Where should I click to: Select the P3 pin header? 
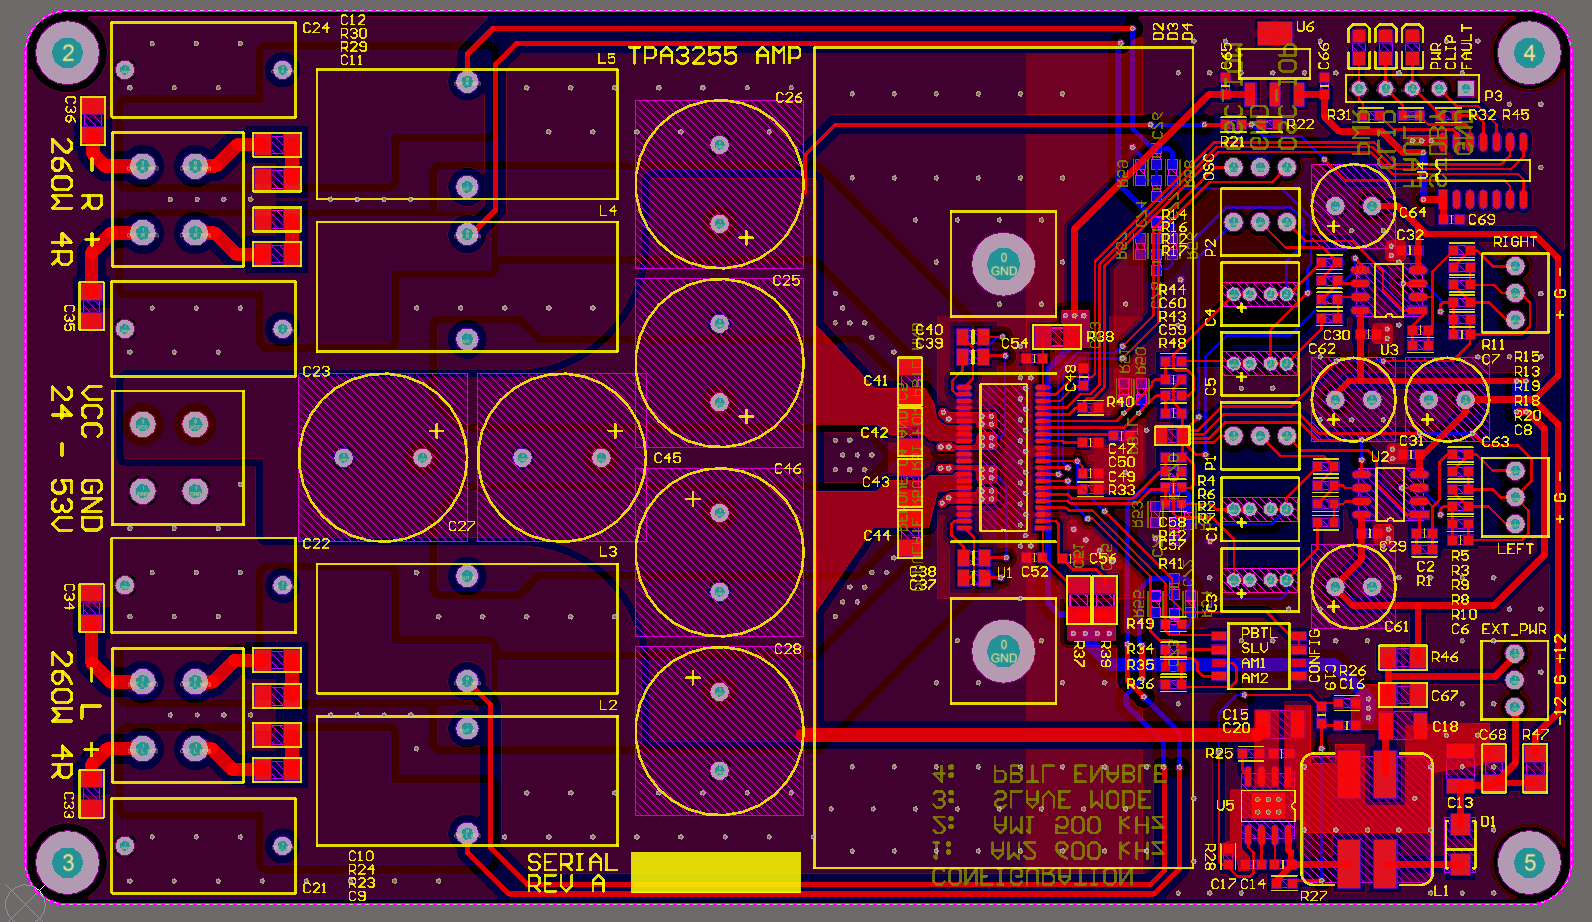pos(1412,89)
